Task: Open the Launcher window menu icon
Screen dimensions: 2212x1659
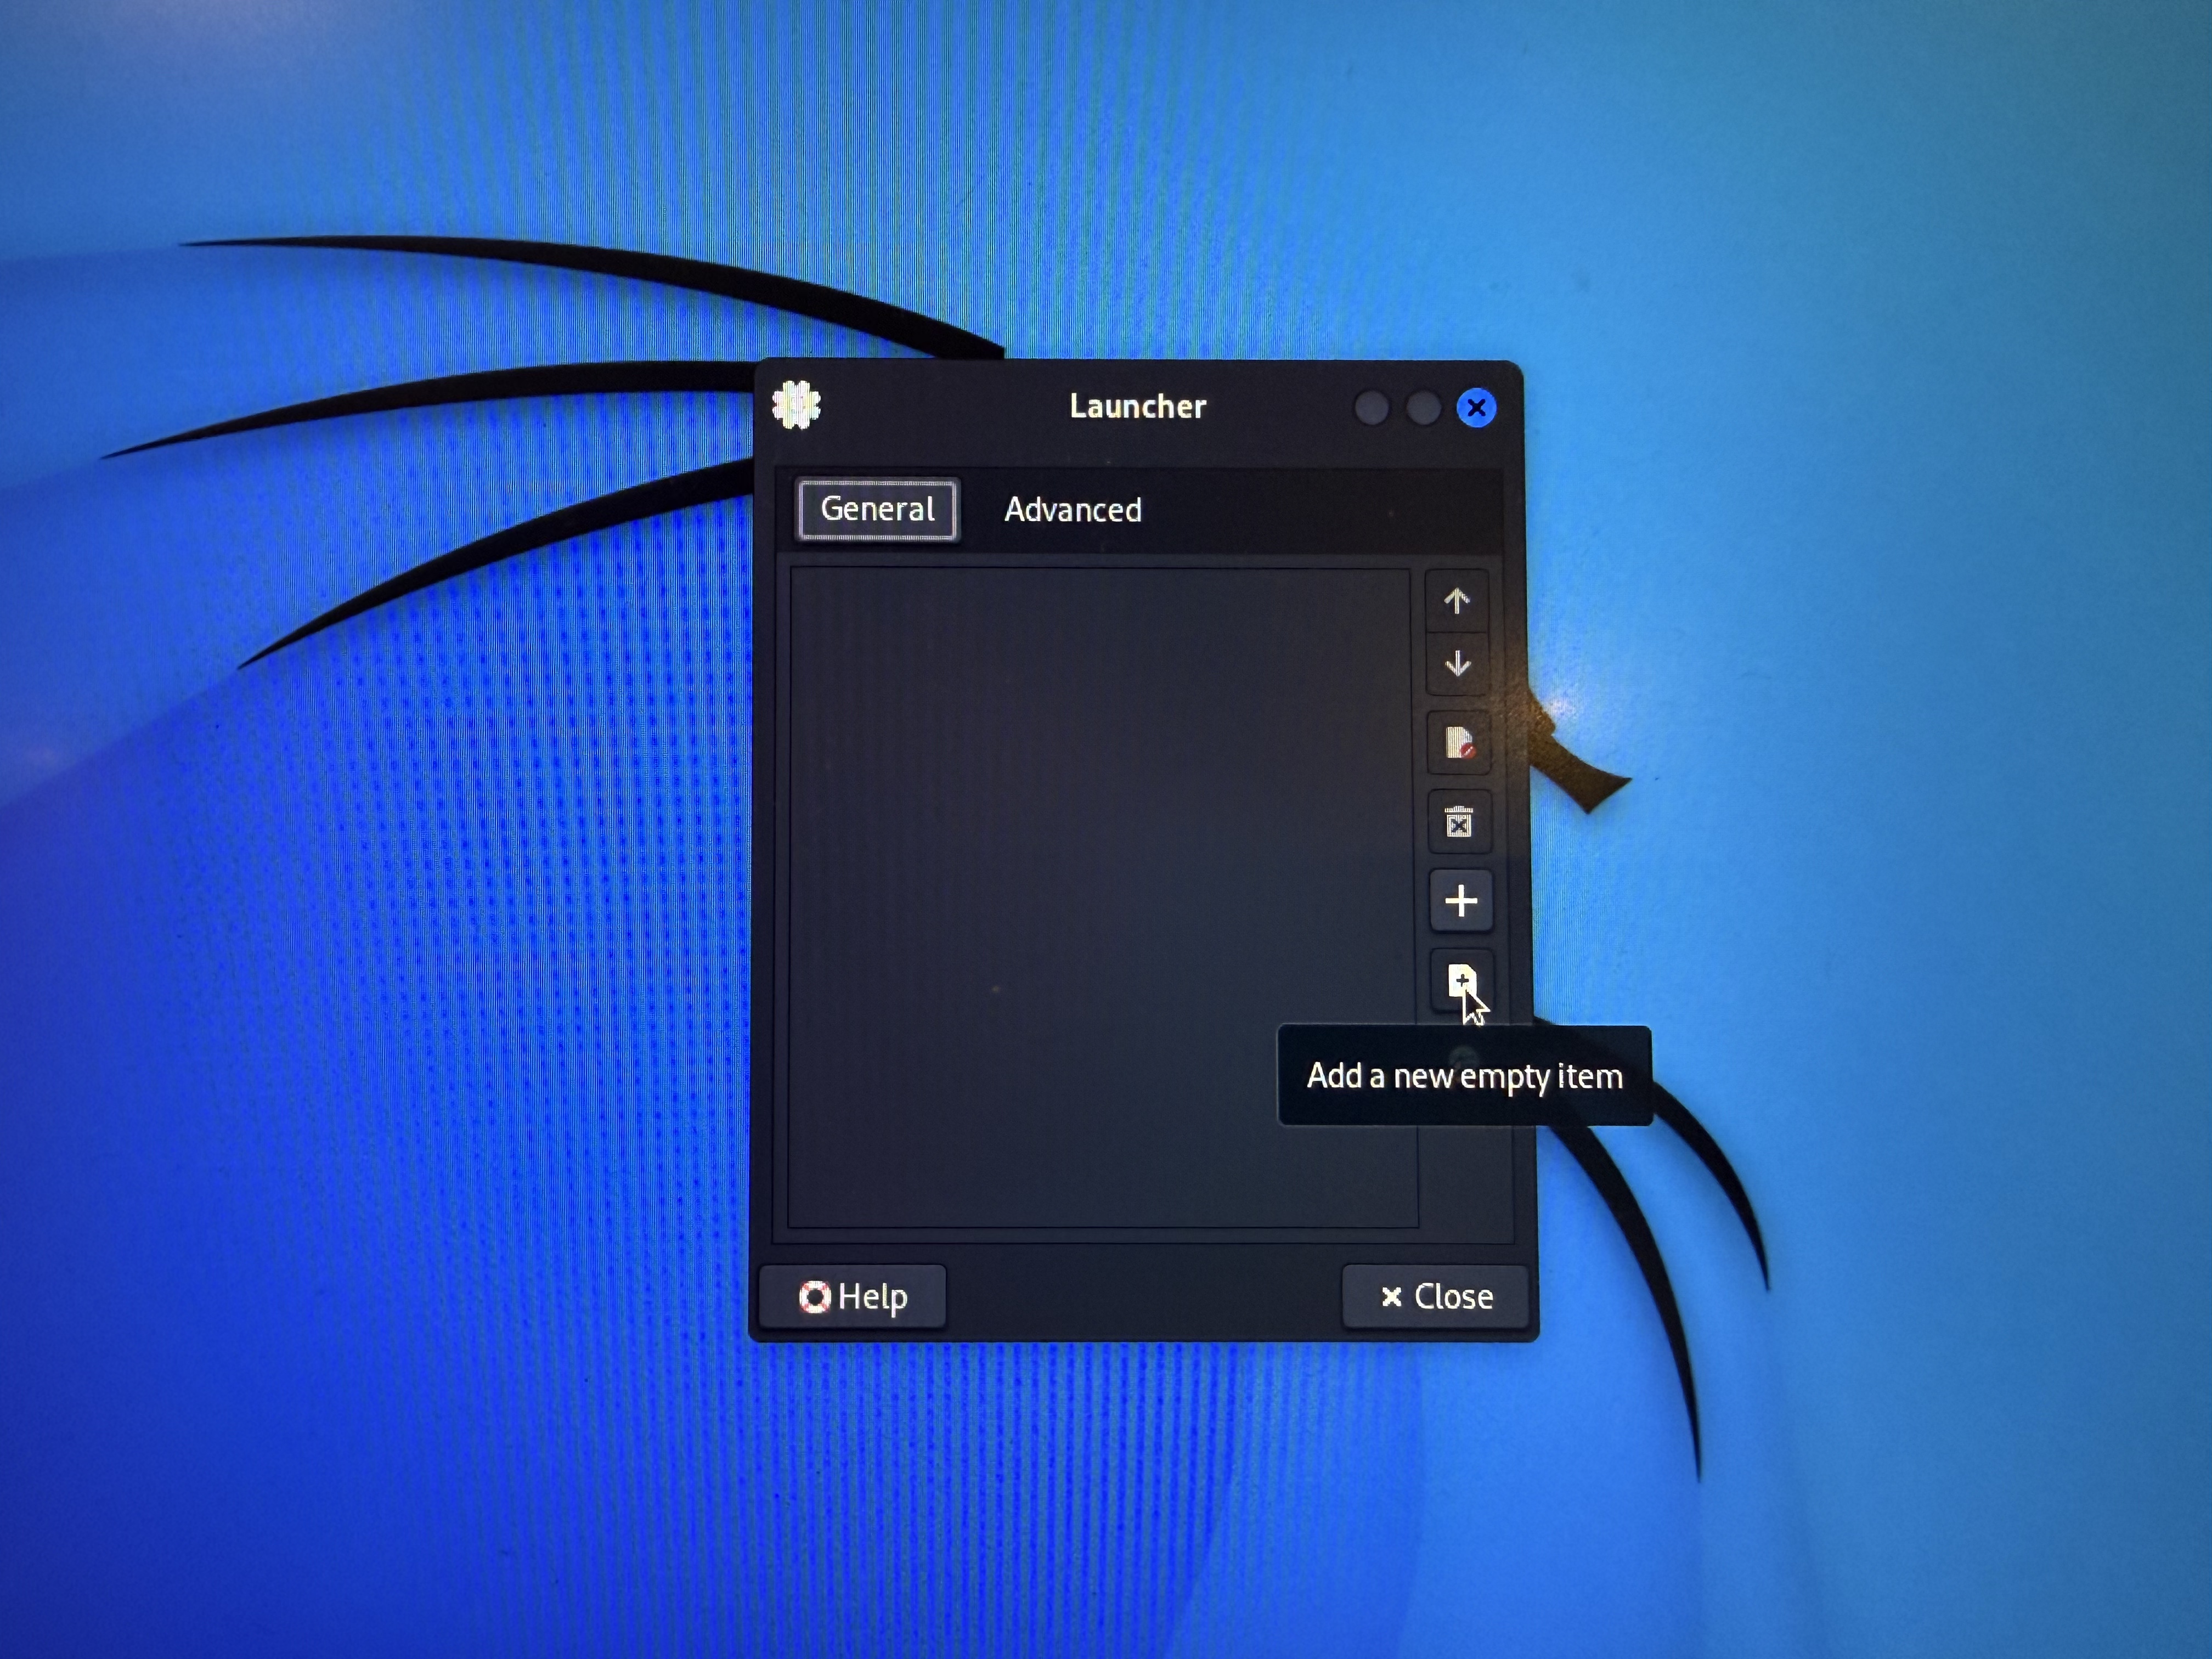Action: [796, 406]
